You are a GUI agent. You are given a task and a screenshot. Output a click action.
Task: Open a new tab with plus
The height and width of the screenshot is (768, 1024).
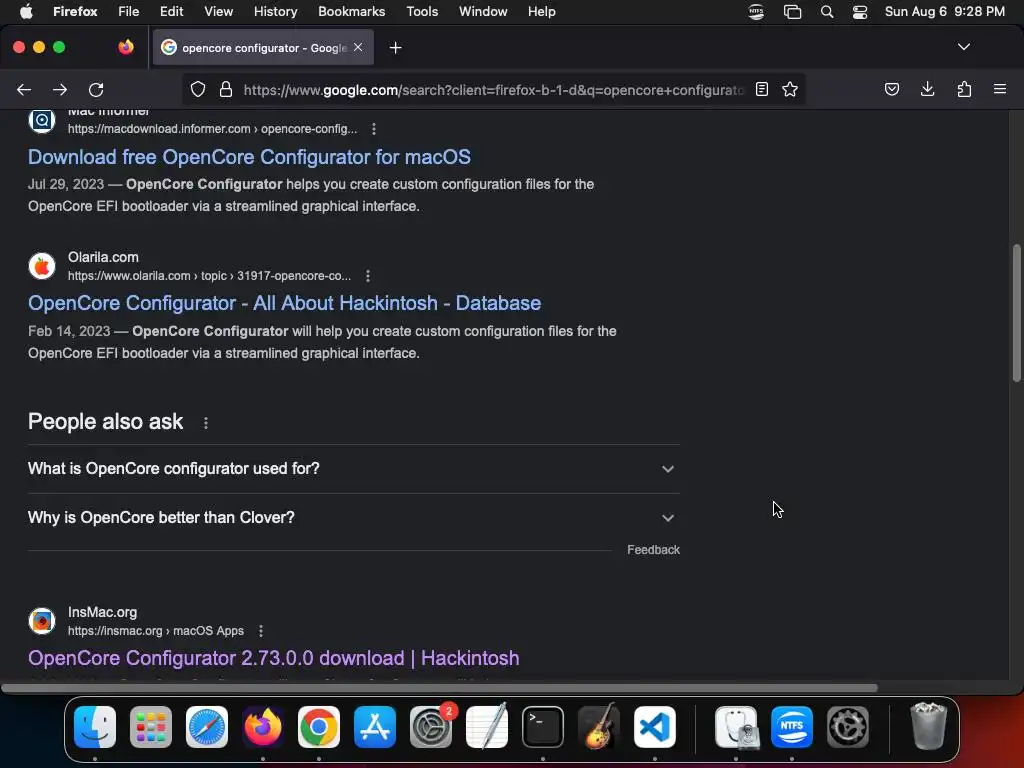395,48
